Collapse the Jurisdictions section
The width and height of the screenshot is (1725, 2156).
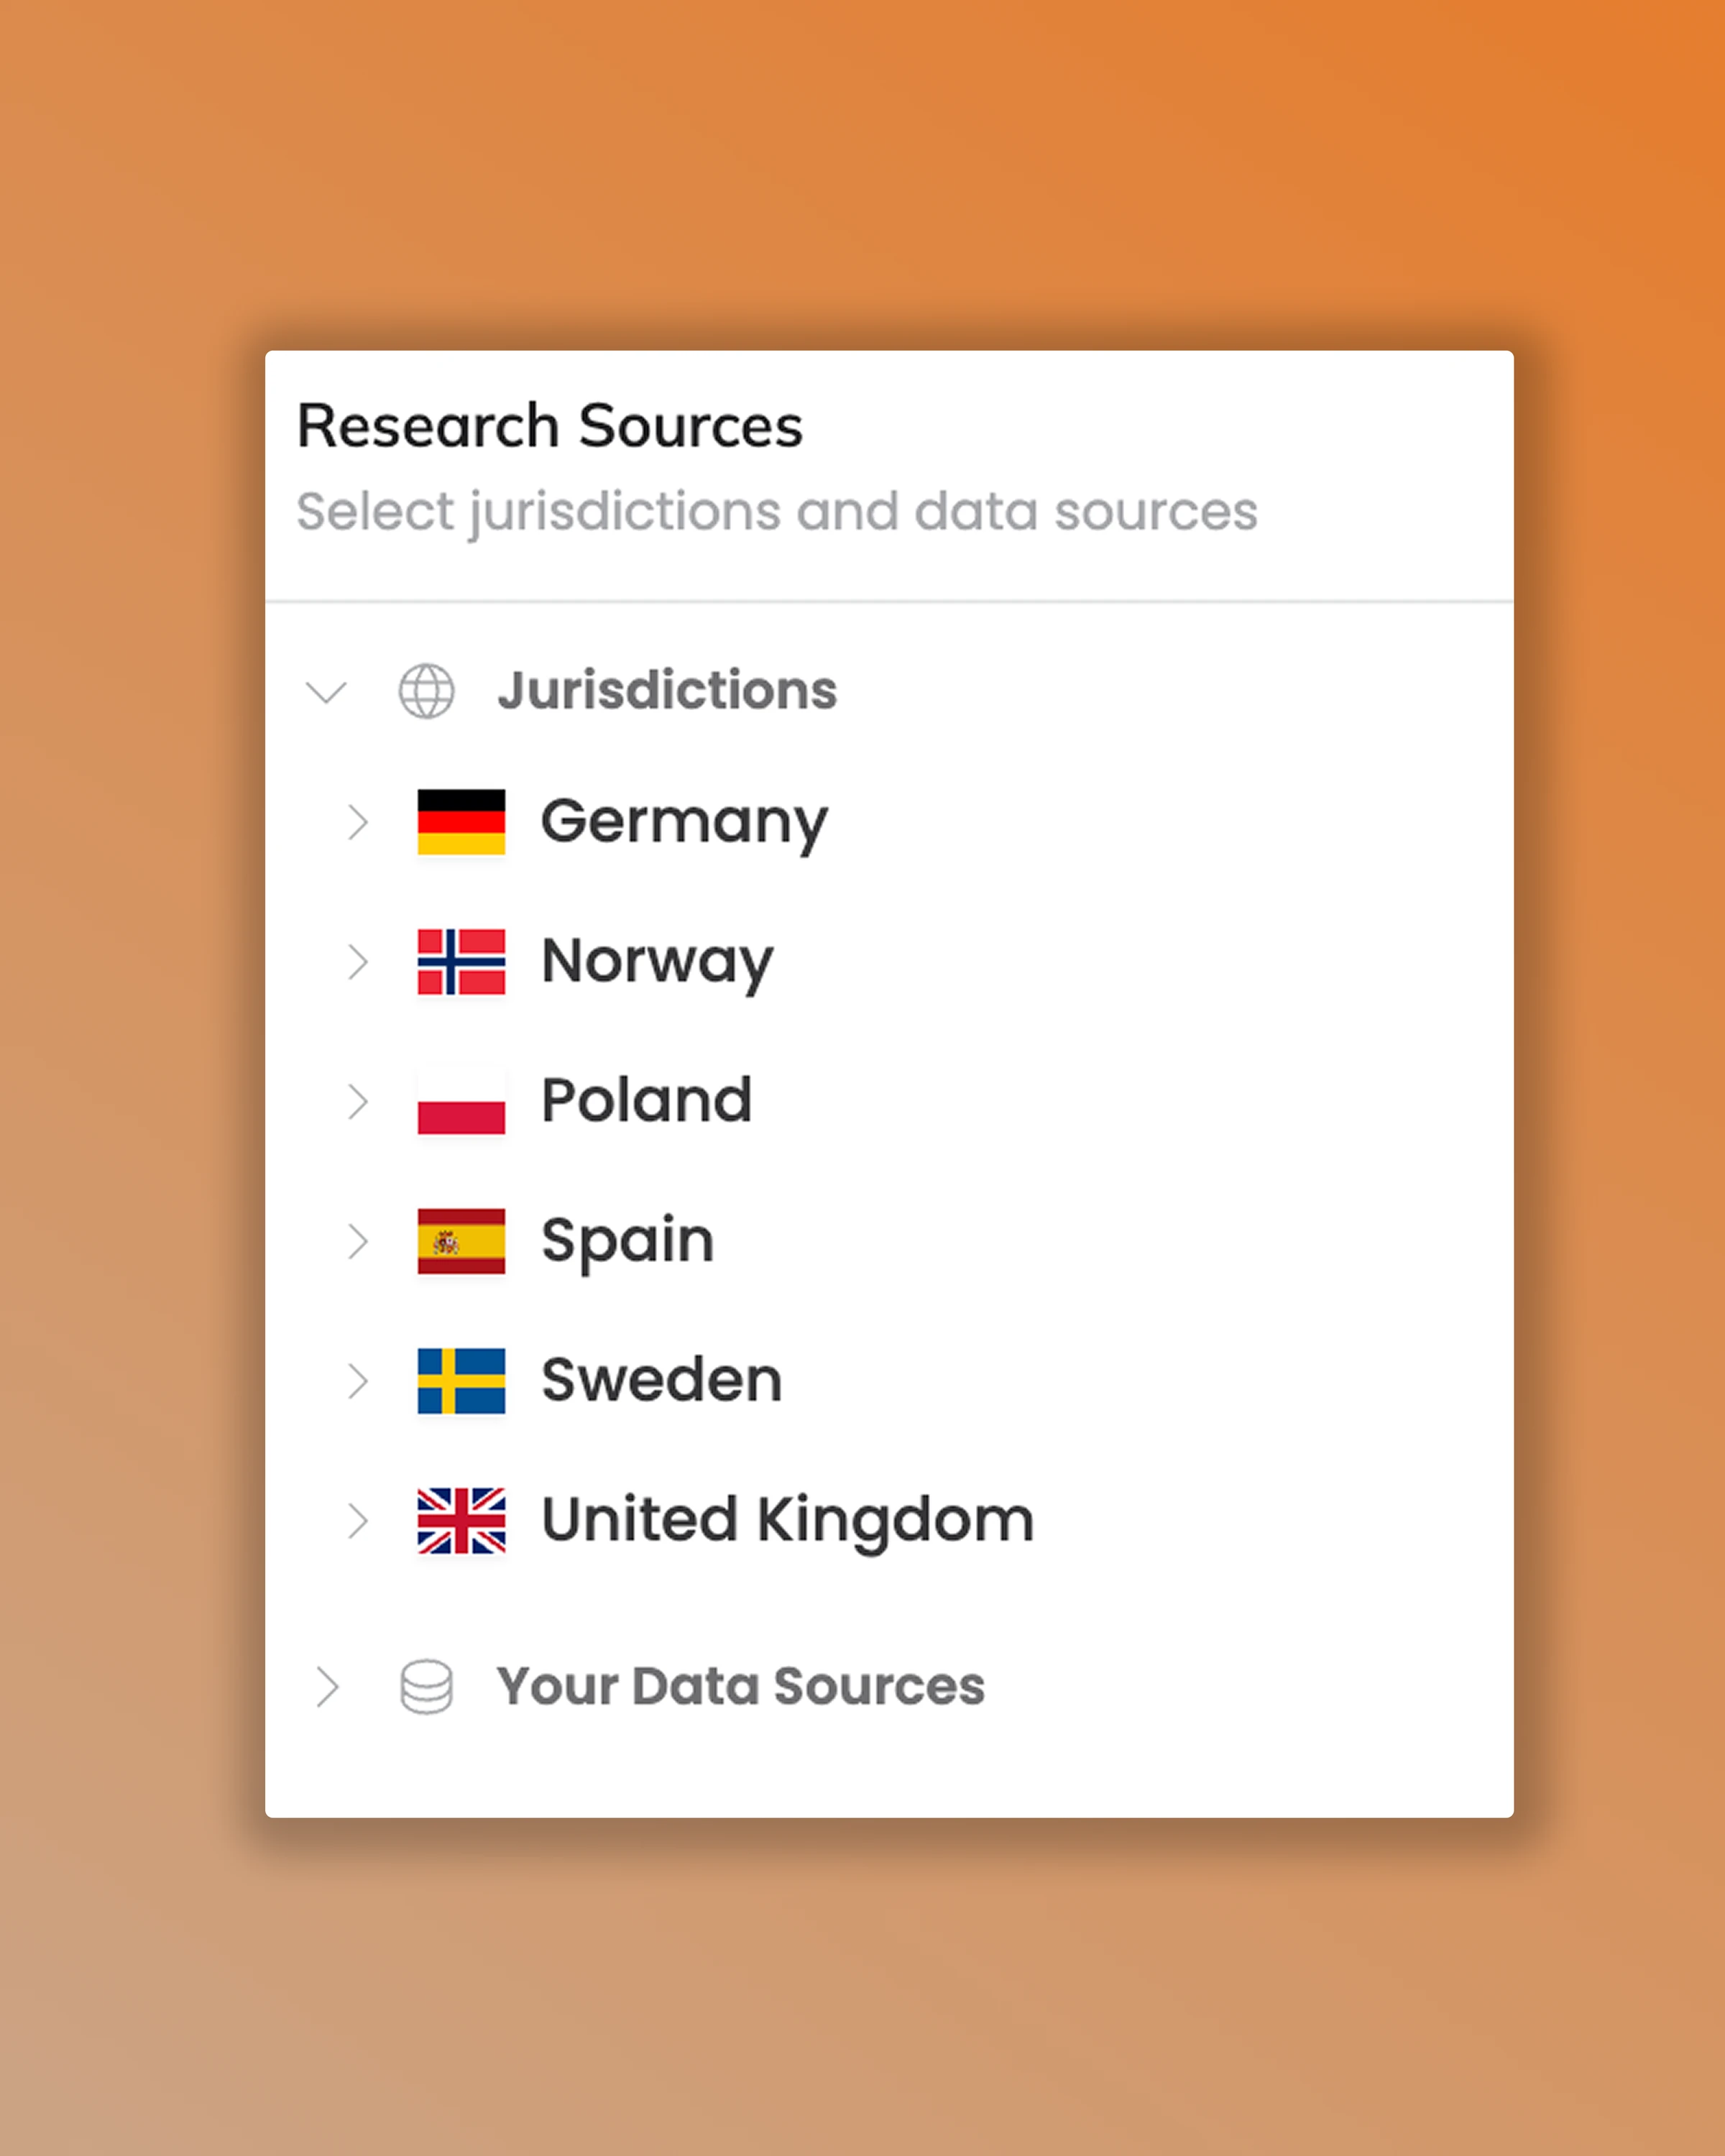point(325,690)
